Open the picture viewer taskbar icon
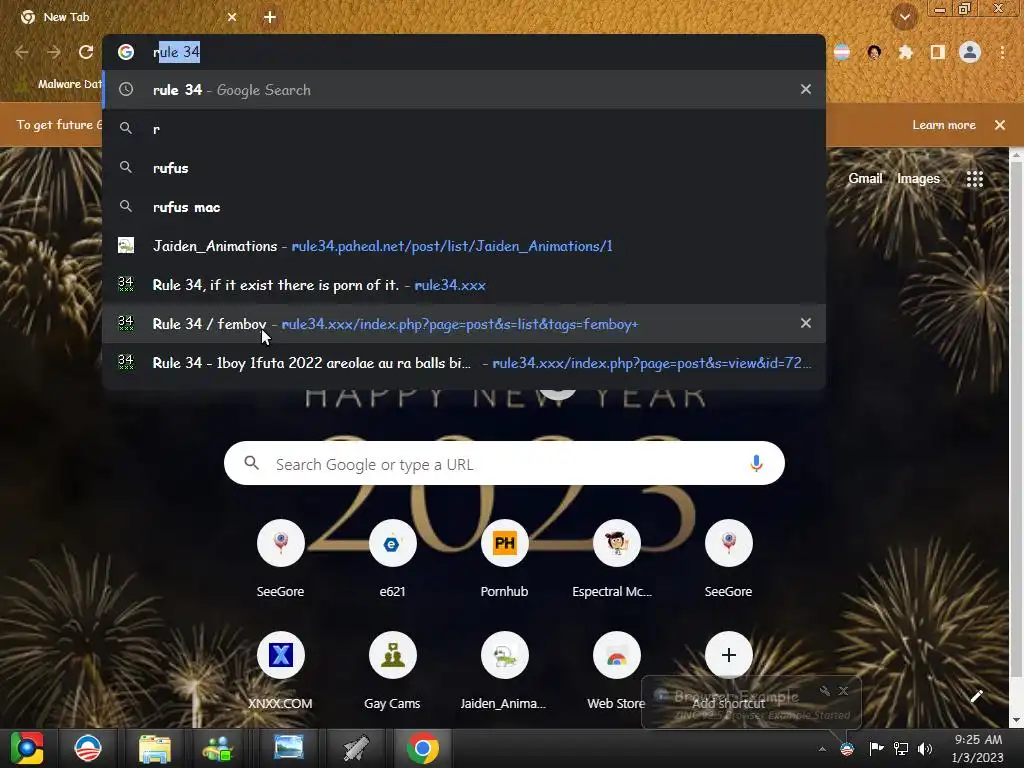This screenshot has height=768, width=1024. click(x=289, y=748)
